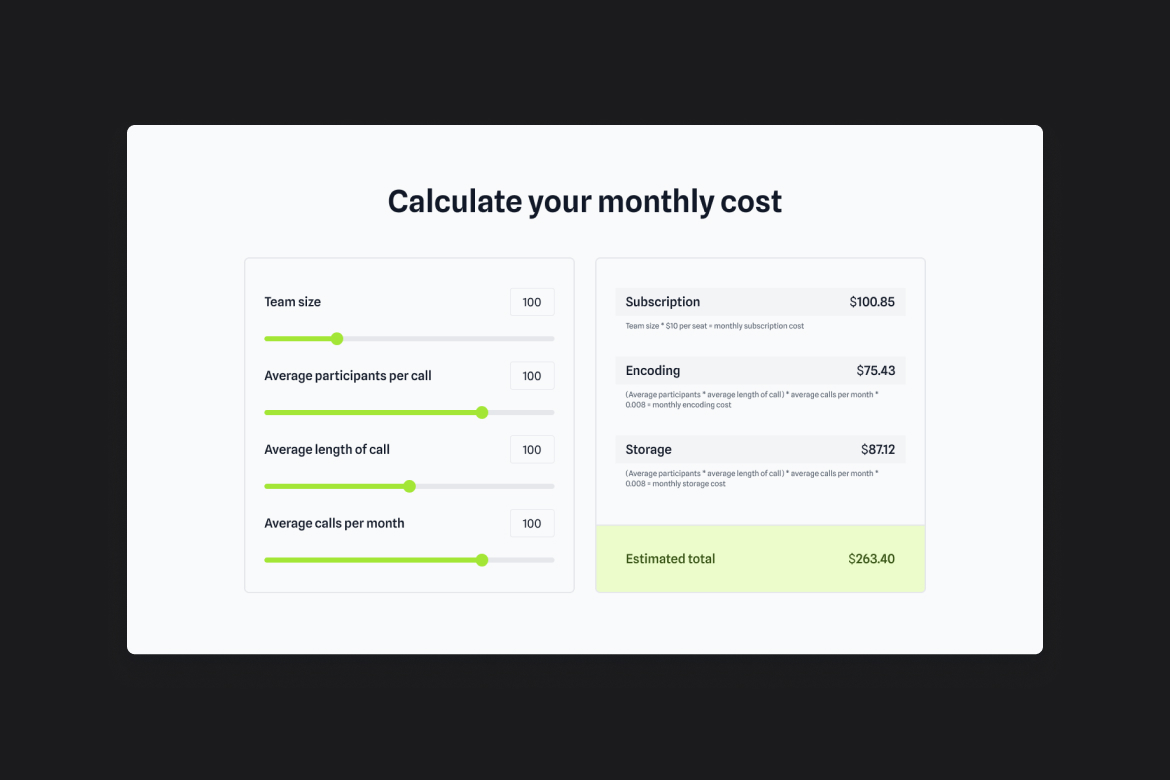Click the Average length of call input field
This screenshot has width=1170, height=780.
point(532,449)
